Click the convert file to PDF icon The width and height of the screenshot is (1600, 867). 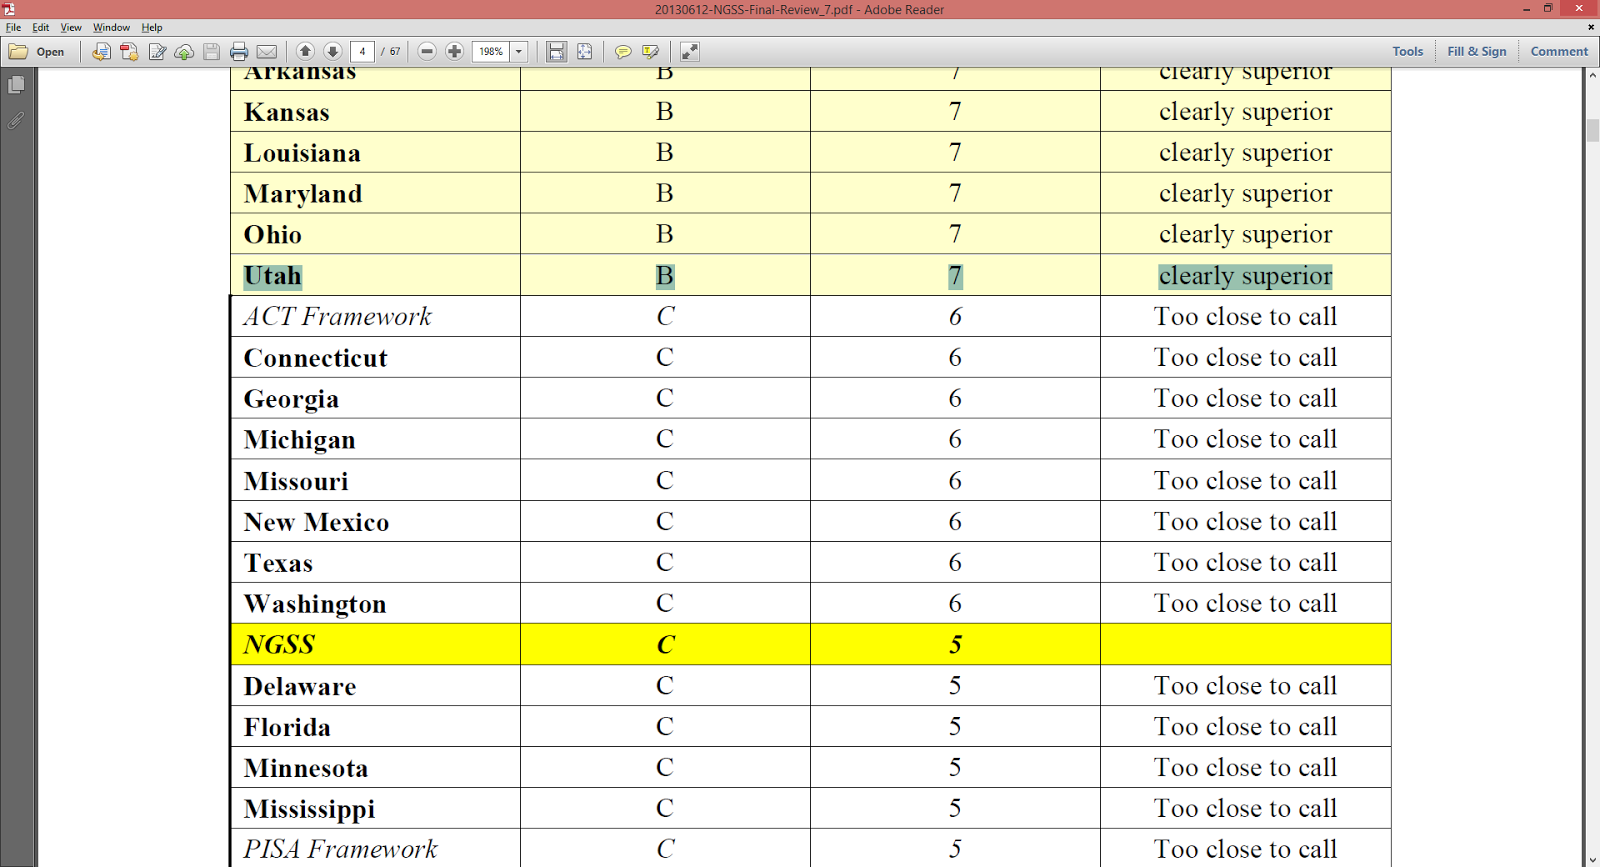tap(101, 52)
